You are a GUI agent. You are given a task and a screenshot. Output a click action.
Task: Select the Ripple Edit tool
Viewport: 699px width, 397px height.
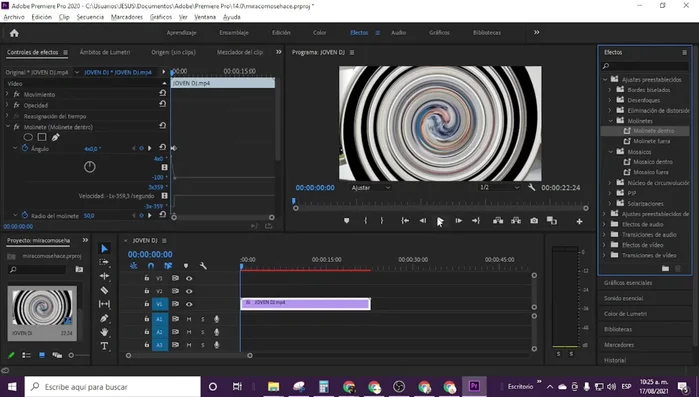coord(104,276)
